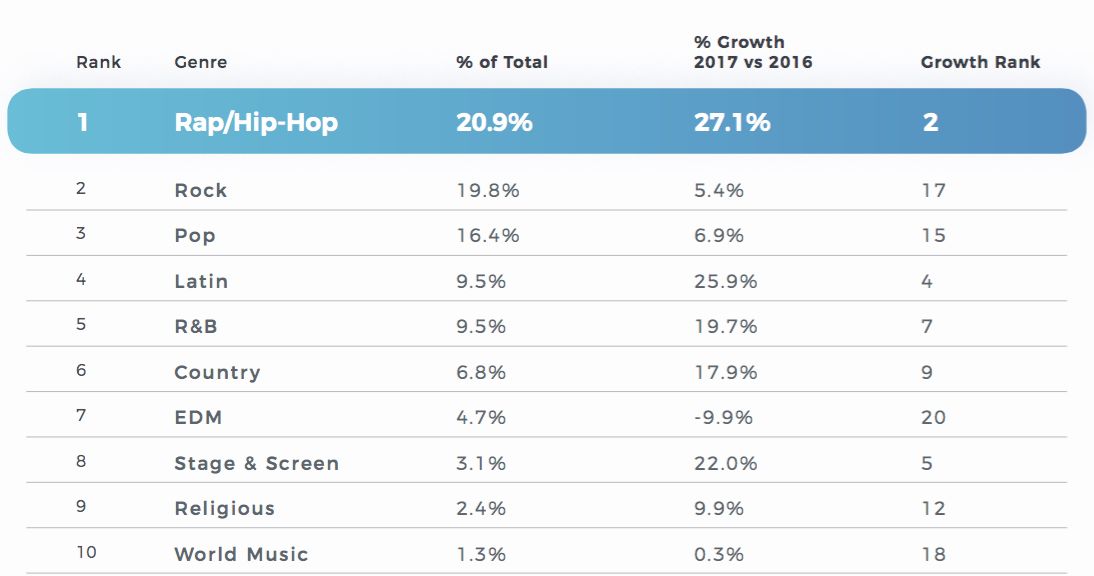Select the World Music genre label
The width and height of the screenshot is (1094, 576).
pyautogui.click(x=241, y=554)
